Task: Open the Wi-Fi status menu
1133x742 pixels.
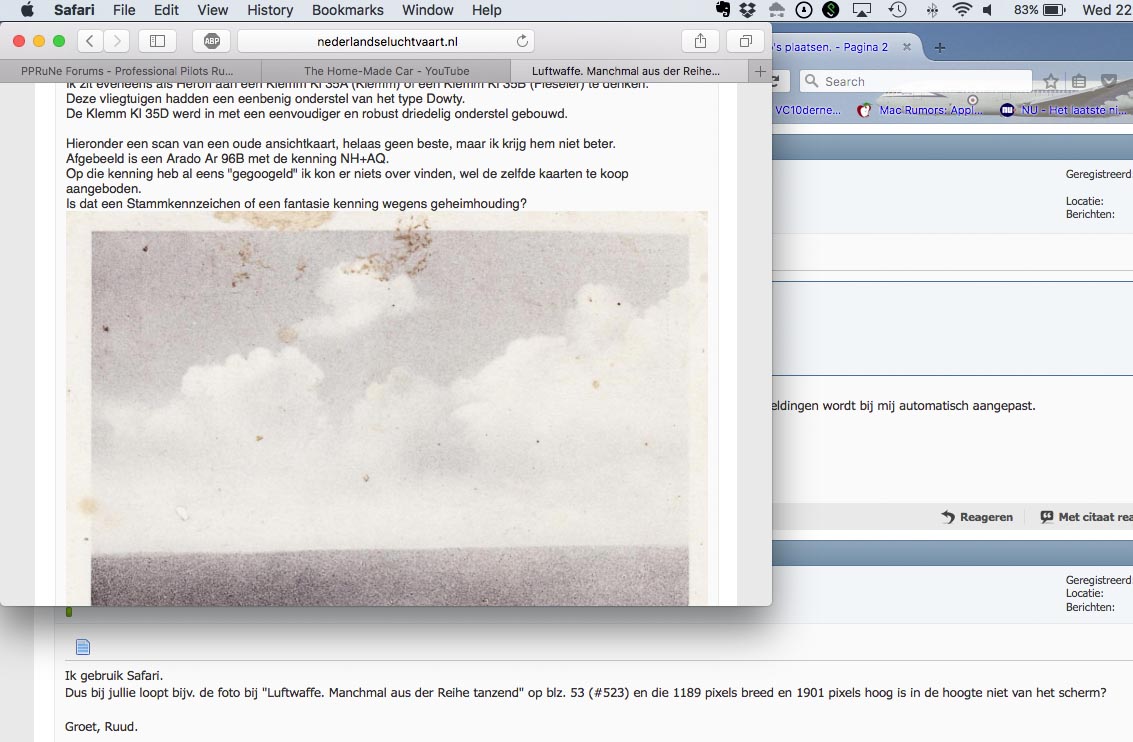Action: click(962, 10)
